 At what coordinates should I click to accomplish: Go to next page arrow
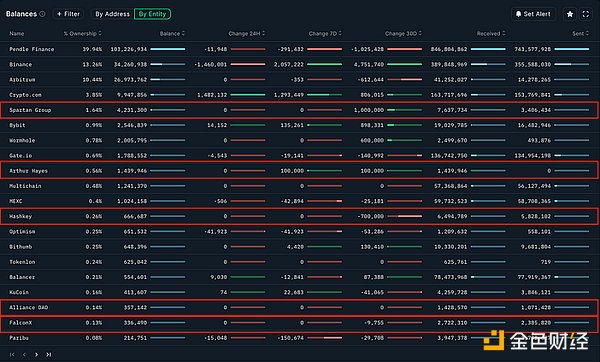[x=36, y=354]
